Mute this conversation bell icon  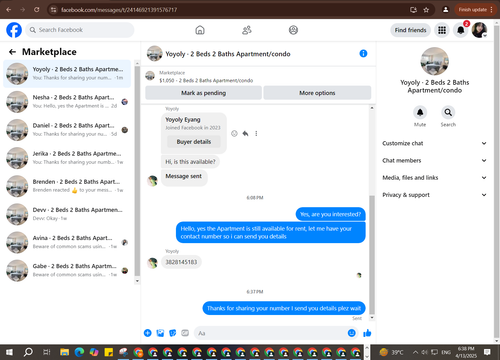[420, 113]
